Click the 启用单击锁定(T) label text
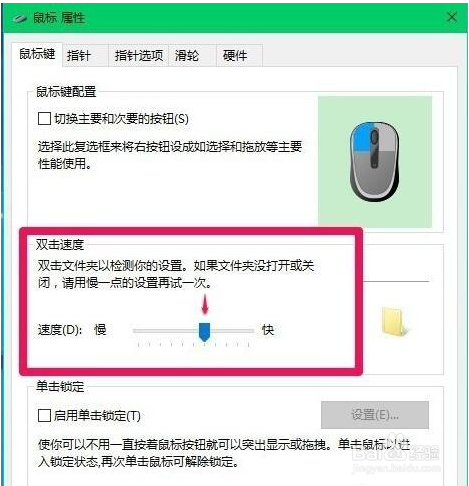 pos(97,416)
